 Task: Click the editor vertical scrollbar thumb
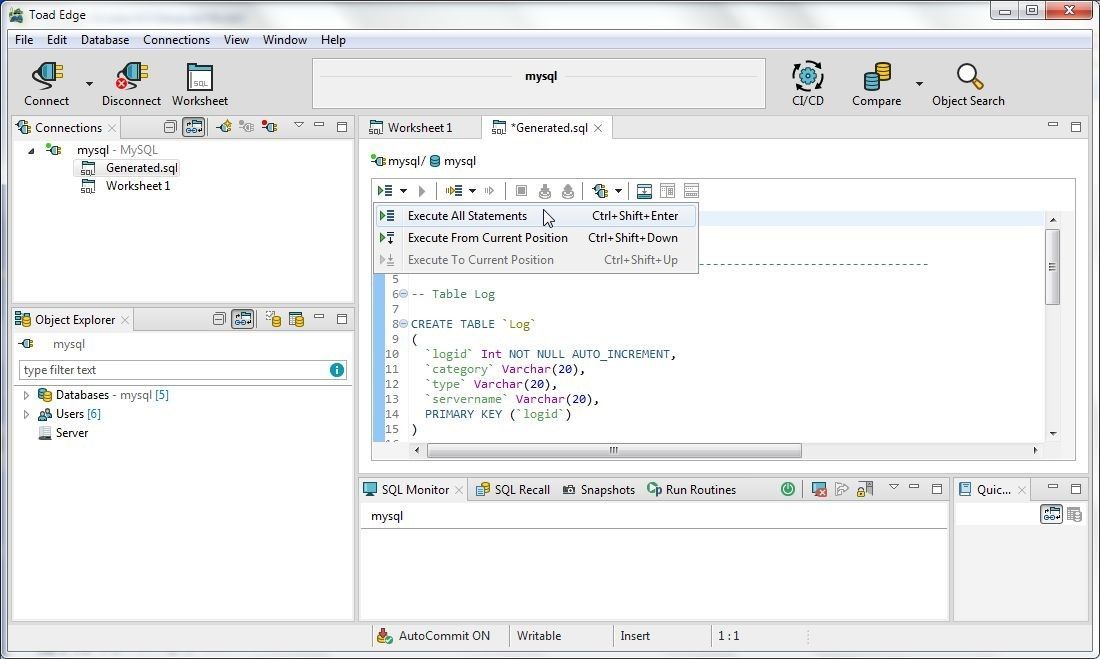pyautogui.click(x=1052, y=267)
